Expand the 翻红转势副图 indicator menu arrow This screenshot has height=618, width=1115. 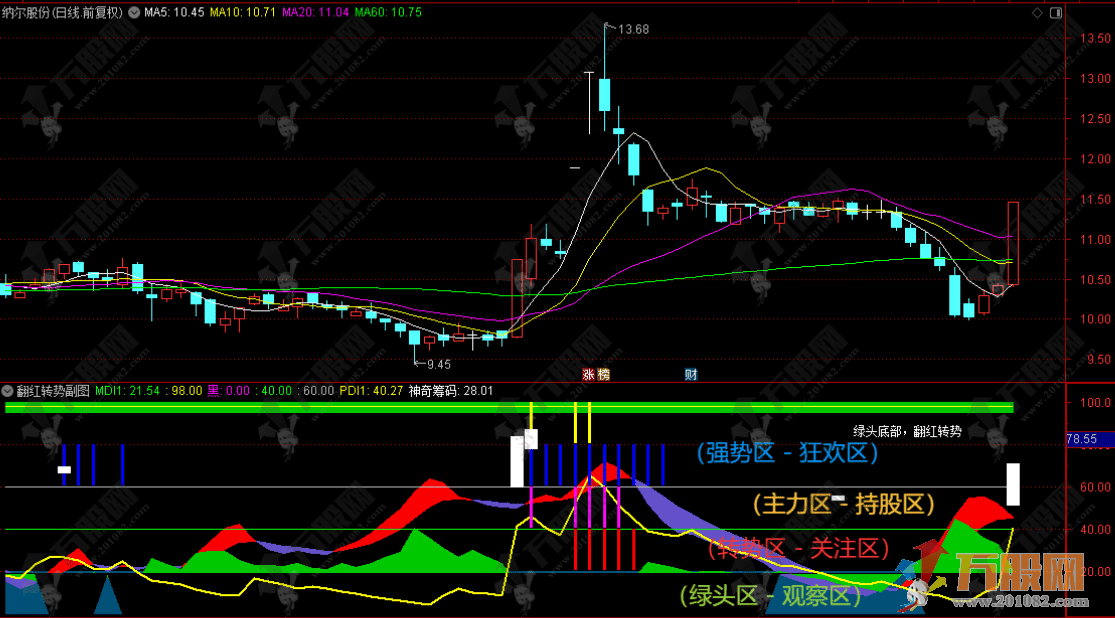coord(9,391)
